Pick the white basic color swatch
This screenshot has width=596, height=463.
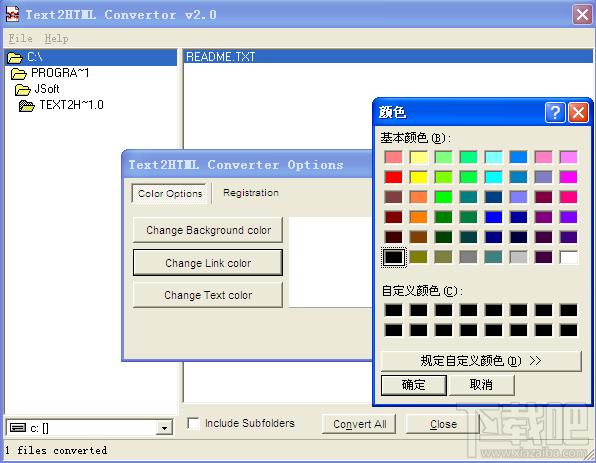pyautogui.click(x=569, y=257)
